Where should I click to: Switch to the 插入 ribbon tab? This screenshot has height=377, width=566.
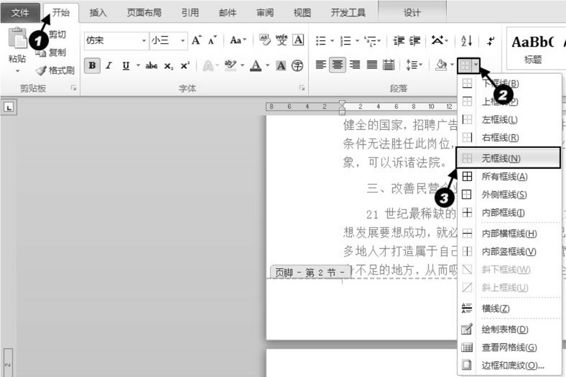[x=98, y=13]
